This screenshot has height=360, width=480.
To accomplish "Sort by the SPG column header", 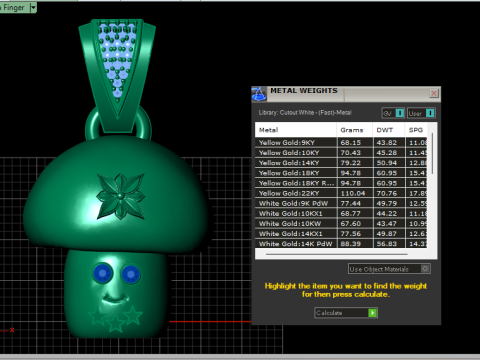I will [416, 130].
